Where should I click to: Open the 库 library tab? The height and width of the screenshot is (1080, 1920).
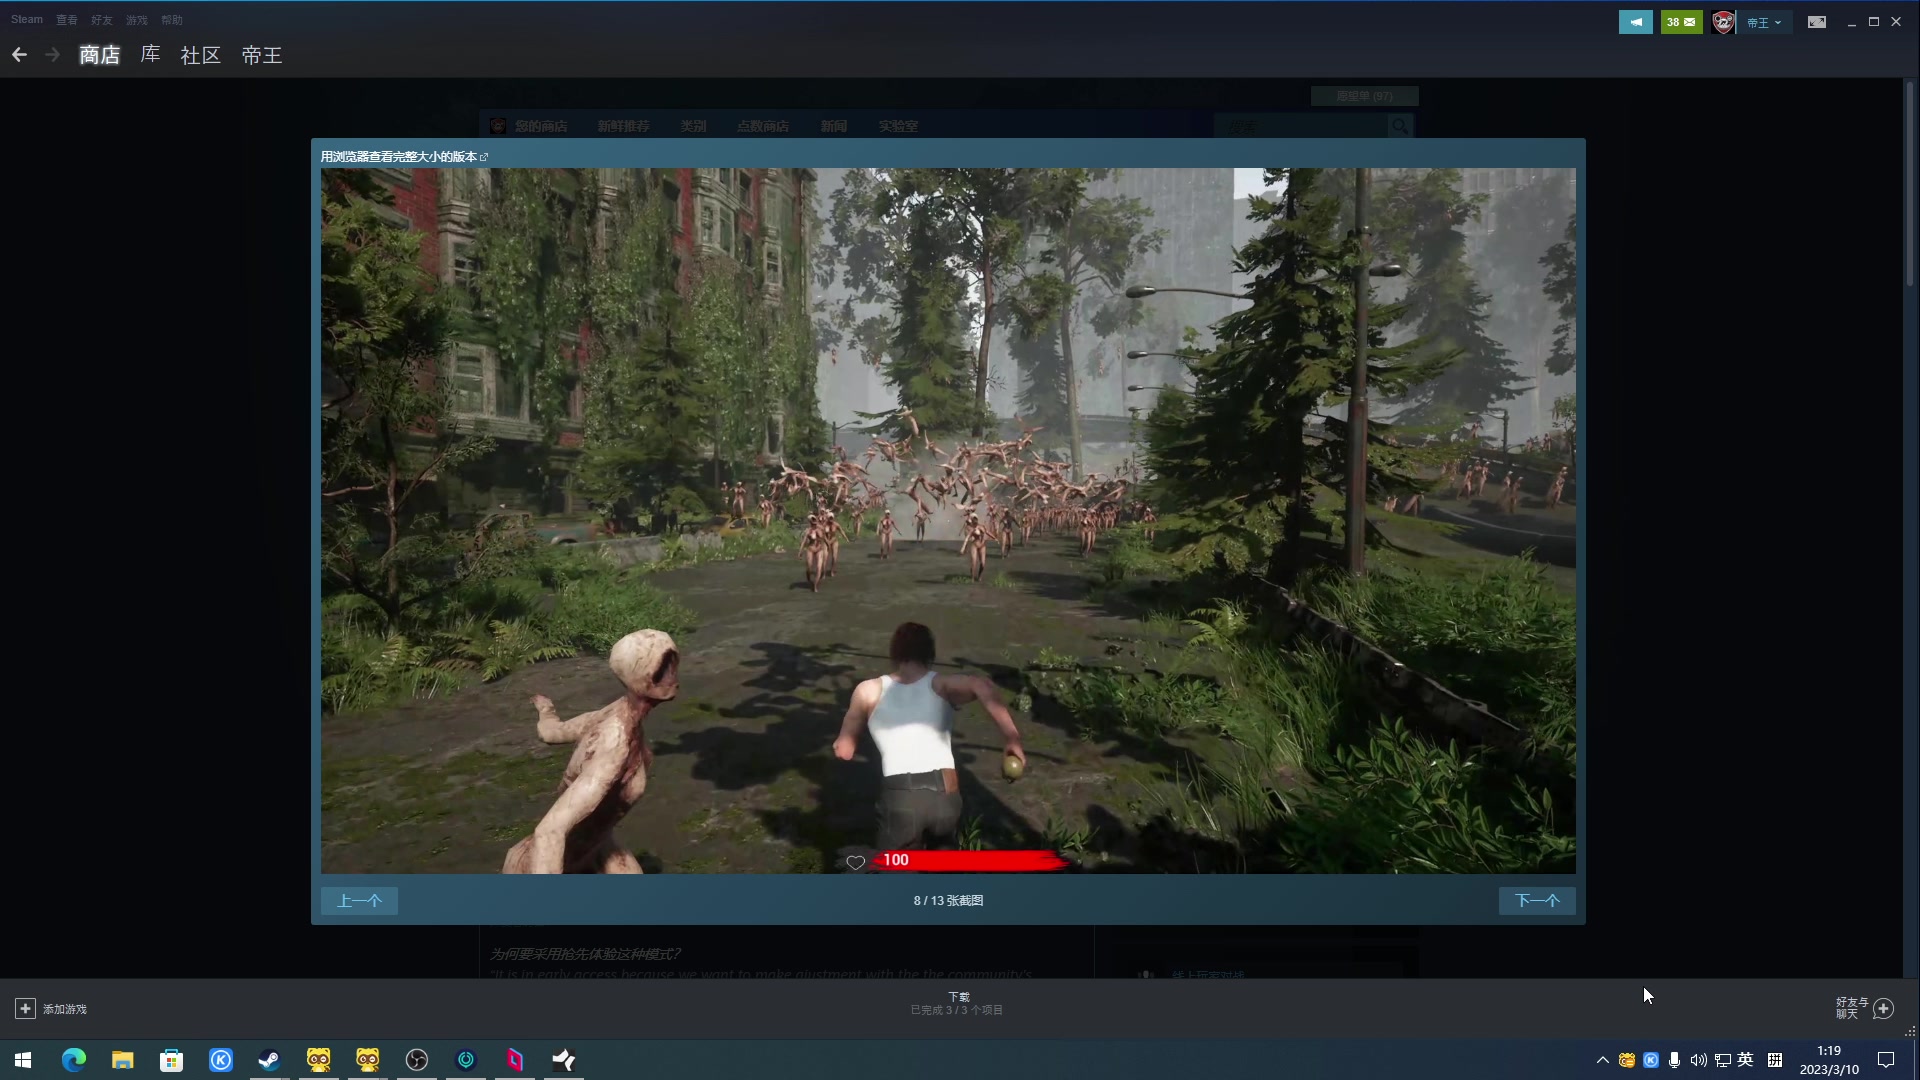(151, 55)
